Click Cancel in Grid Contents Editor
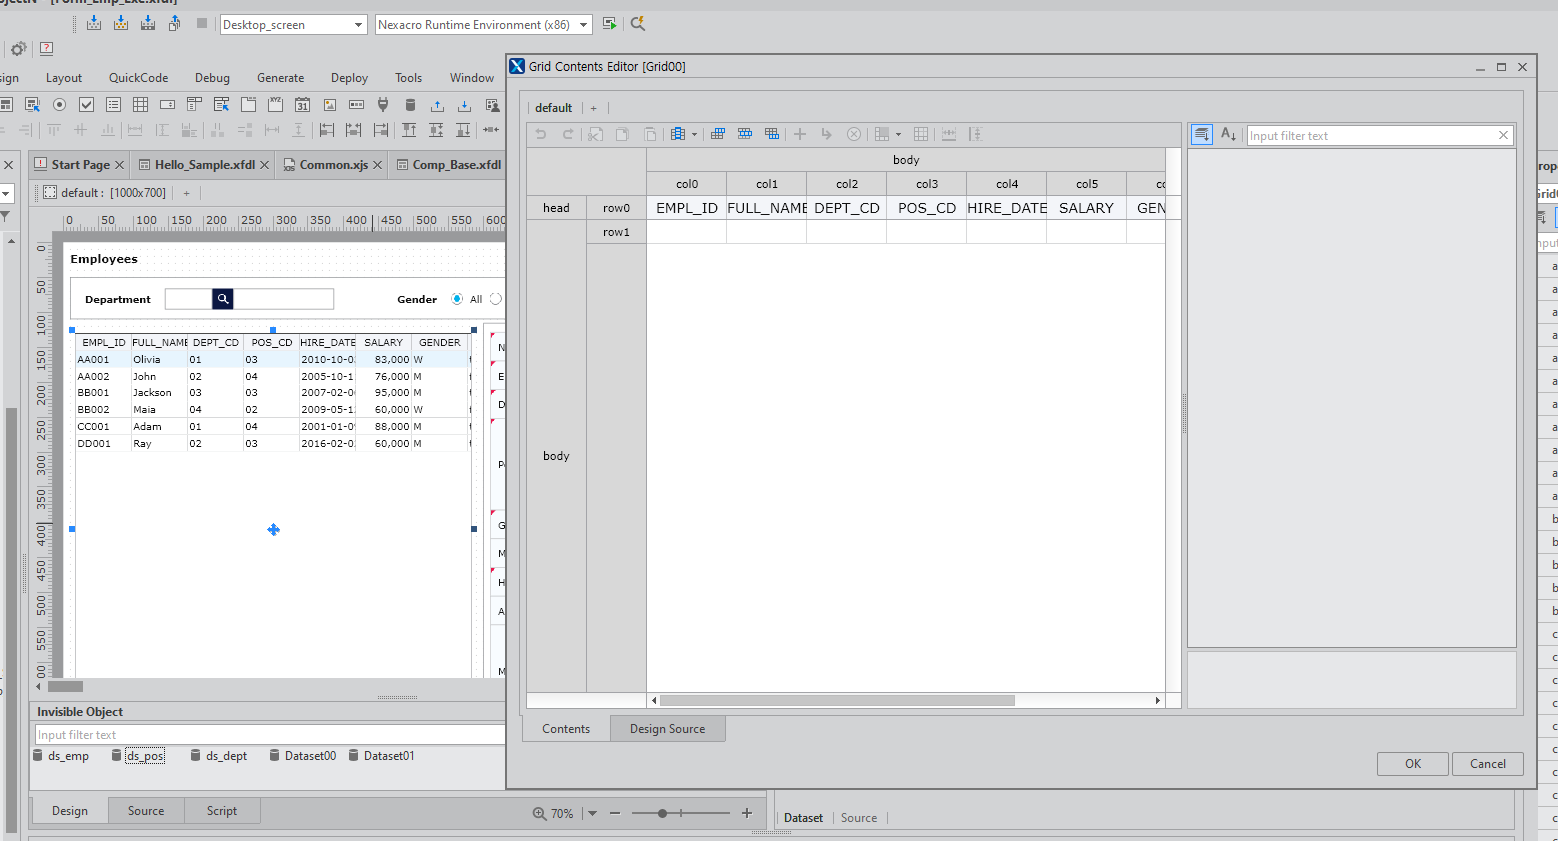Screen dimensions: 1558x841 [x=1487, y=763]
